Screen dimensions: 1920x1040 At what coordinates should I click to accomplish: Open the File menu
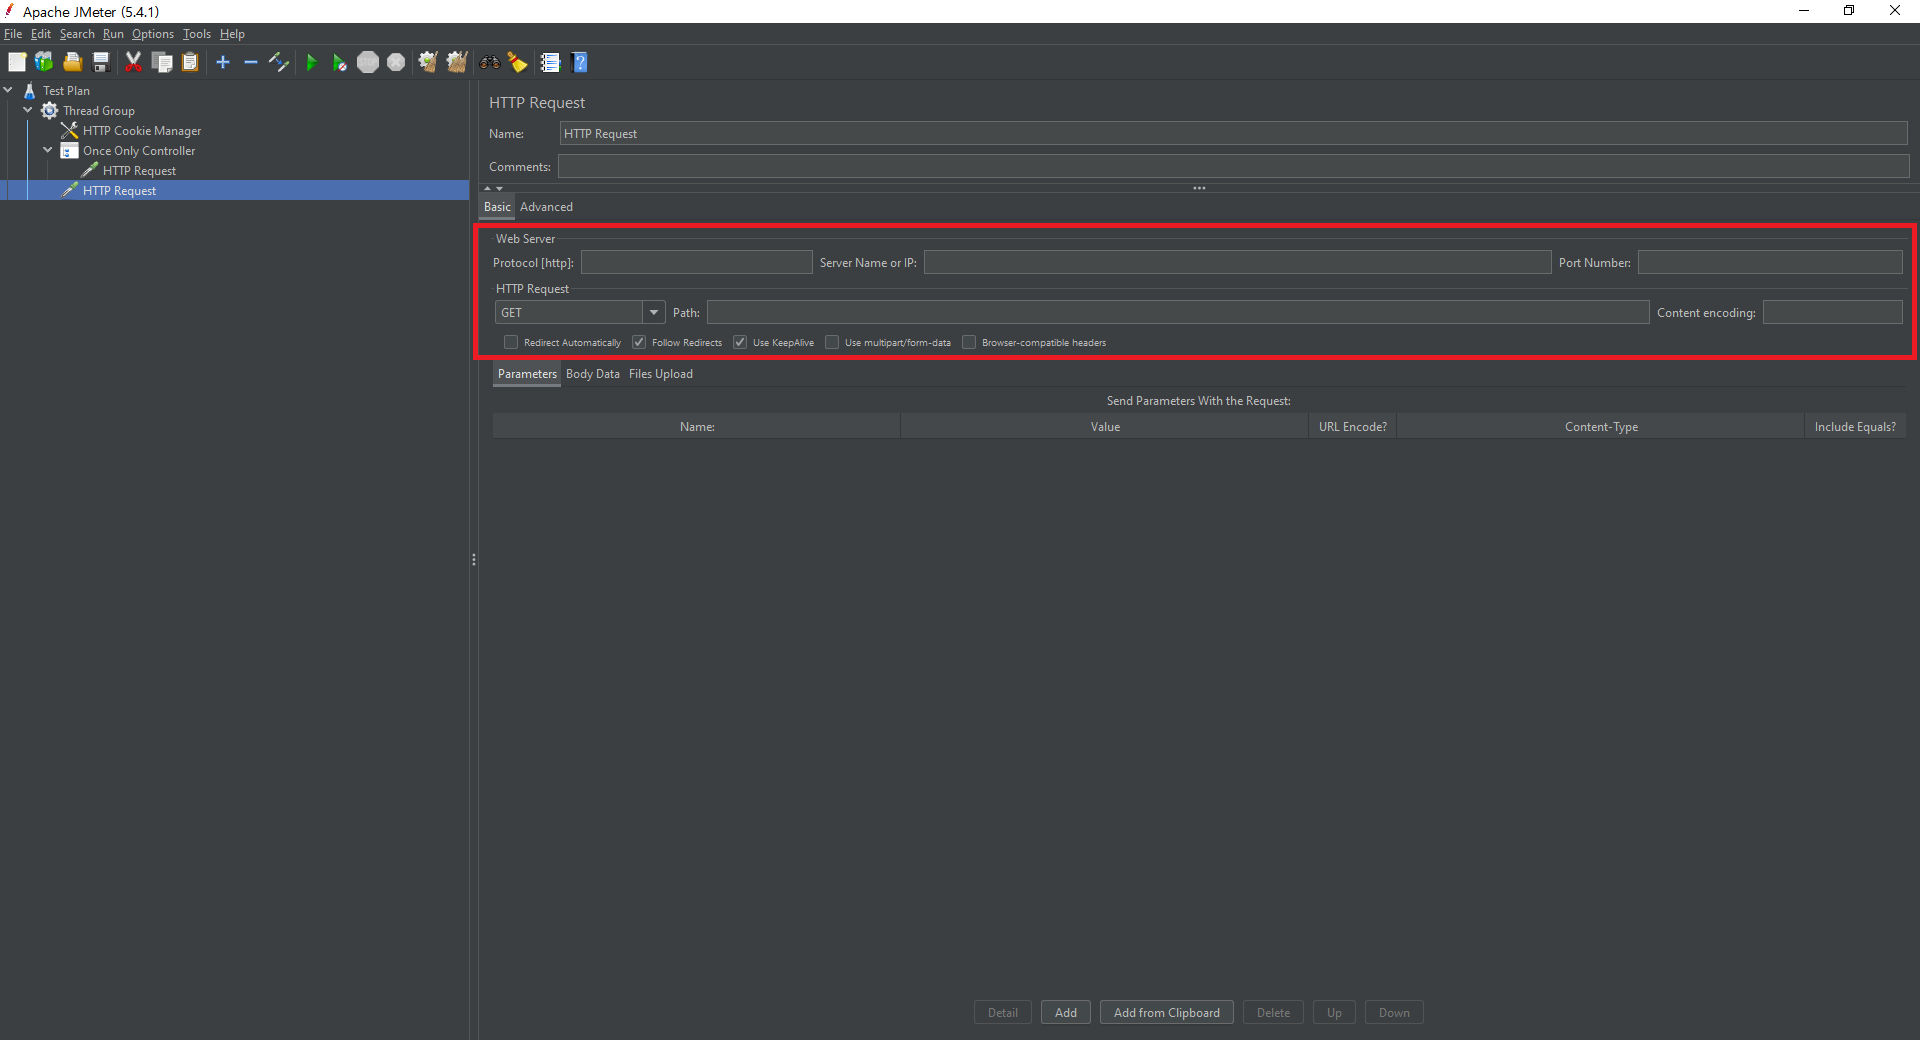[x=13, y=34]
